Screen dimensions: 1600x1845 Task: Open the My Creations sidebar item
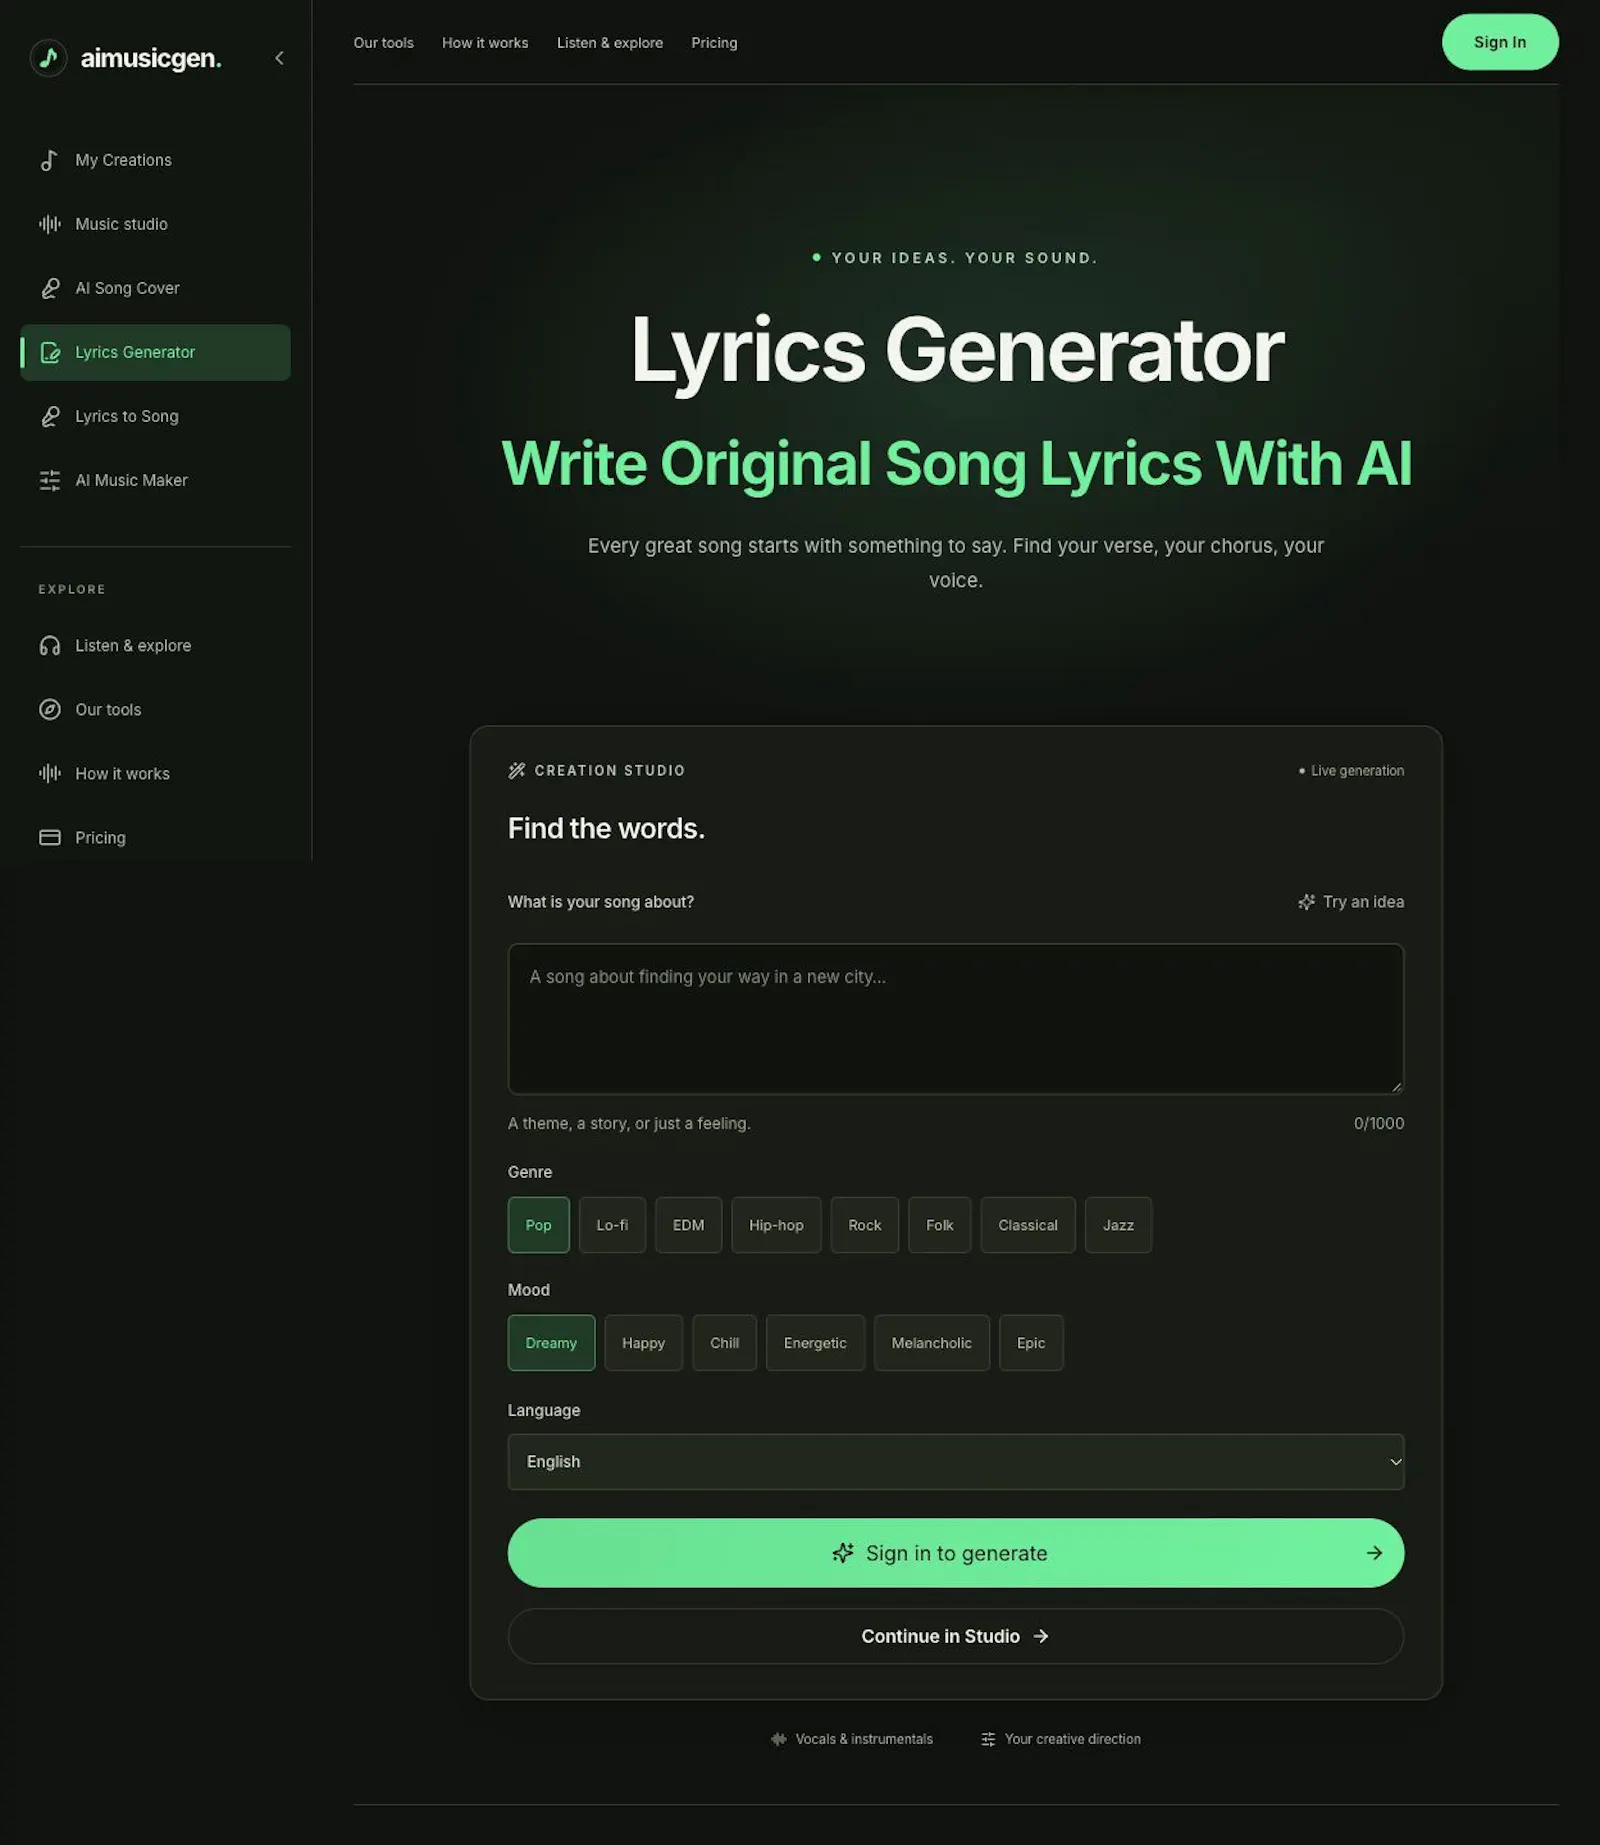click(155, 160)
